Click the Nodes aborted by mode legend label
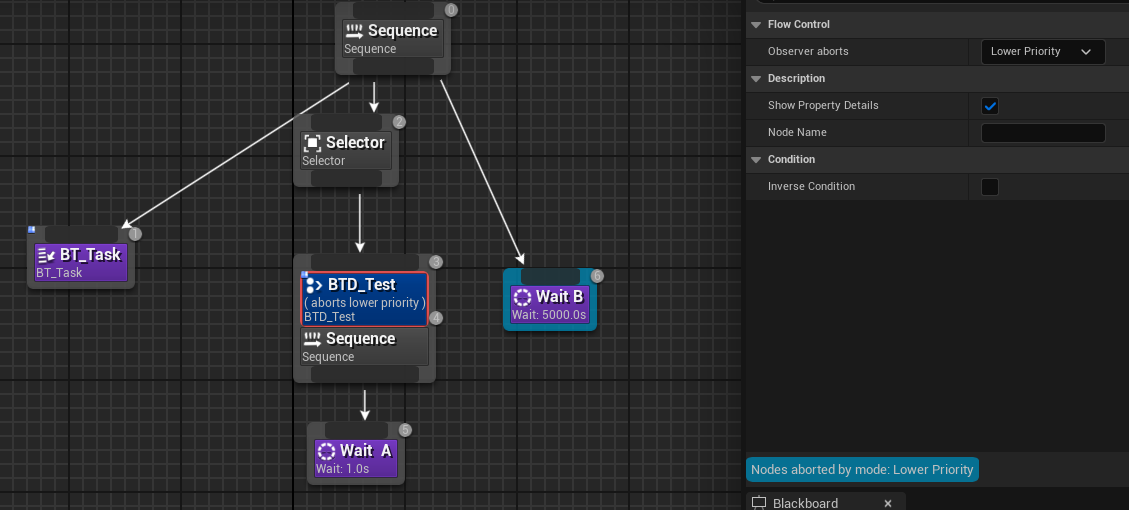The height and width of the screenshot is (510, 1129). pyautogui.click(x=862, y=470)
